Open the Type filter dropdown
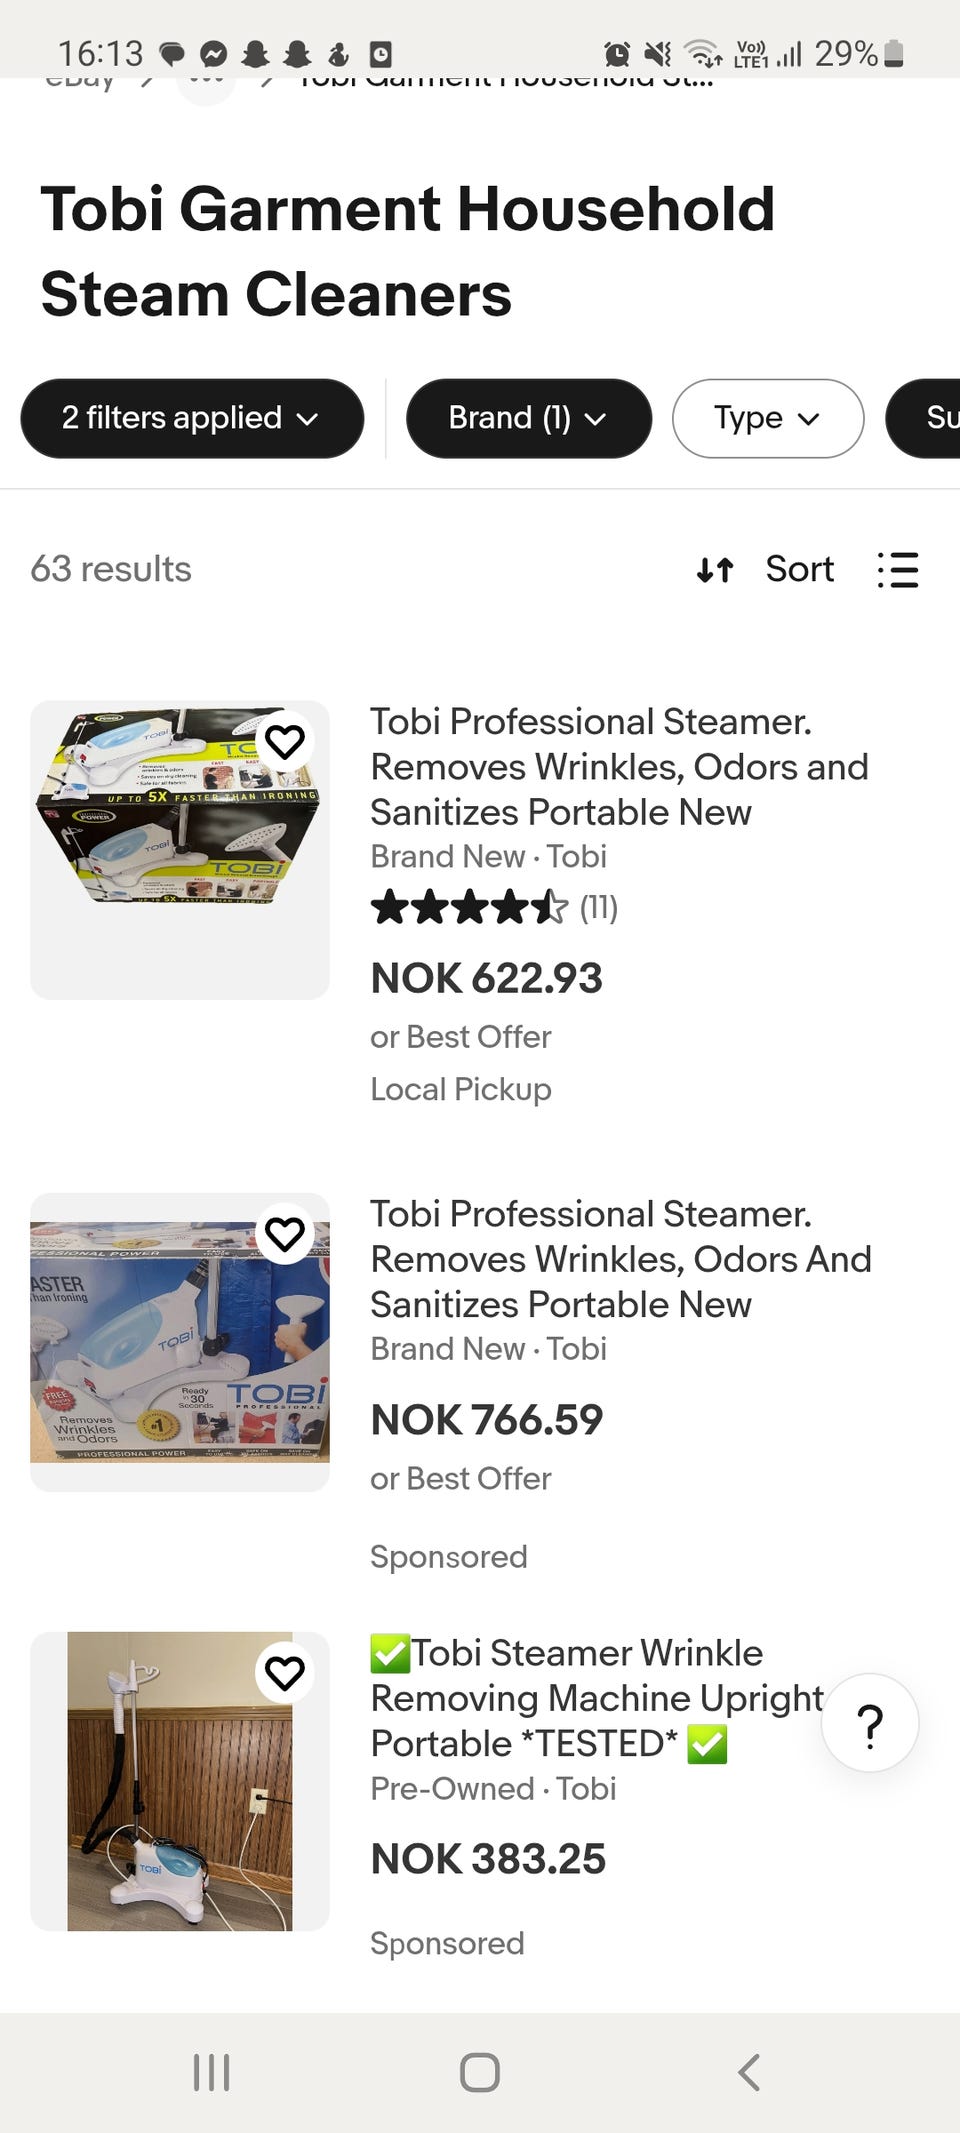The width and height of the screenshot is (960, 2133). (767, 418)
